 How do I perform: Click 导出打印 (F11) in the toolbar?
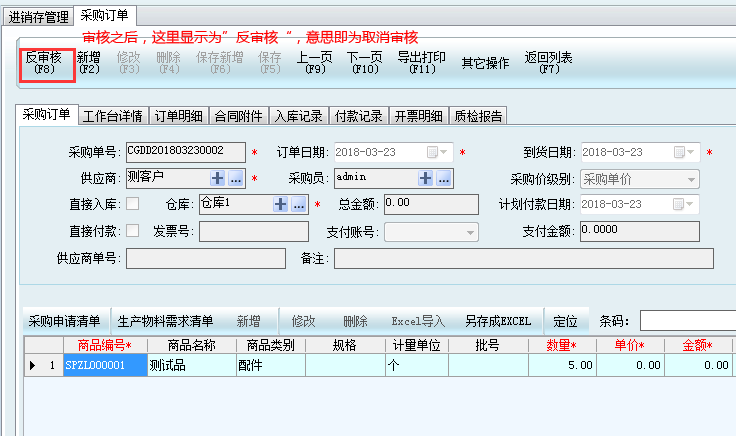click(x=422, y=63)
